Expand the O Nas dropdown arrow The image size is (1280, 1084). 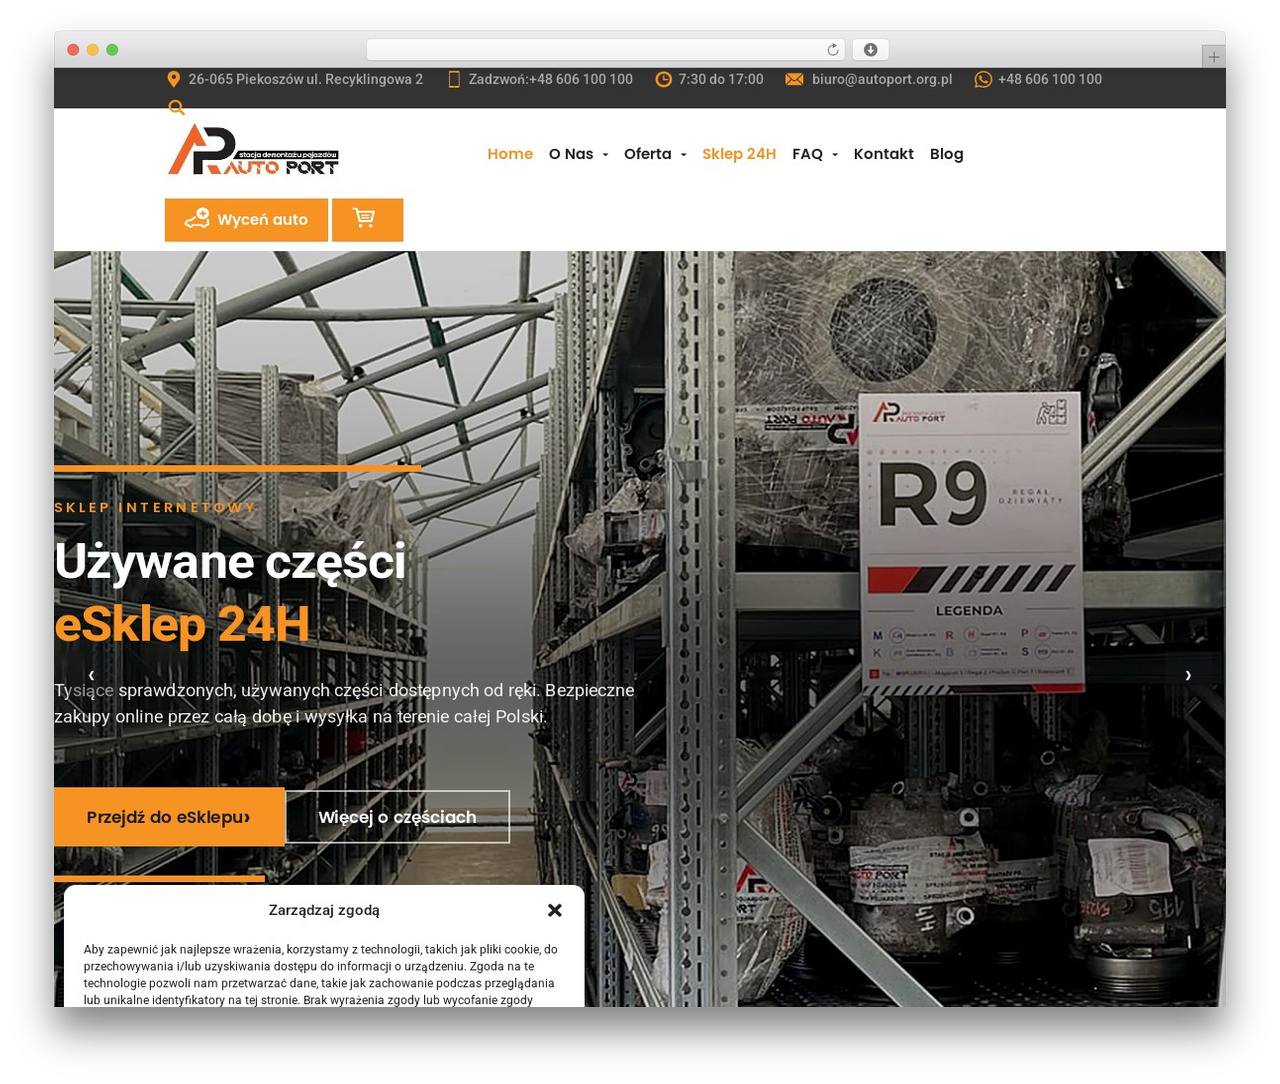tap(605, 155)
